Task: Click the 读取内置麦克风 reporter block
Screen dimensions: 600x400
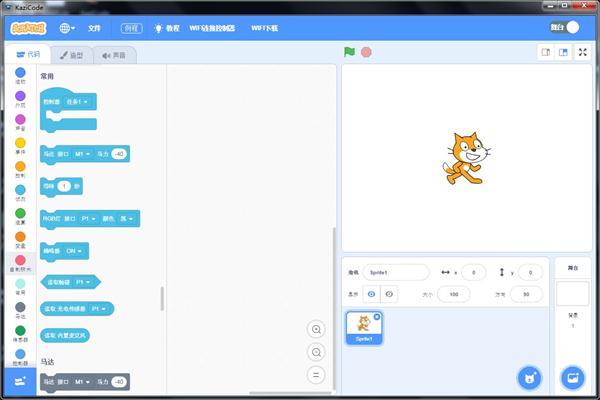Action: coord(65,335)
